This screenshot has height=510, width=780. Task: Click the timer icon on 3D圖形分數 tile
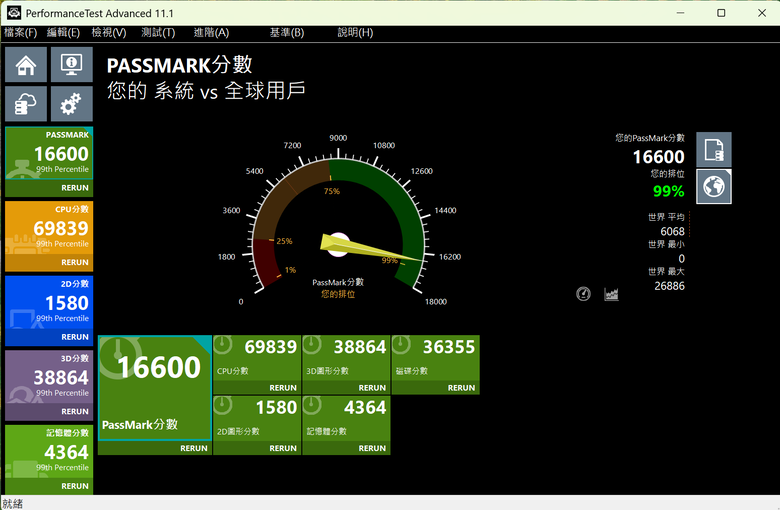tap(312, 345)
